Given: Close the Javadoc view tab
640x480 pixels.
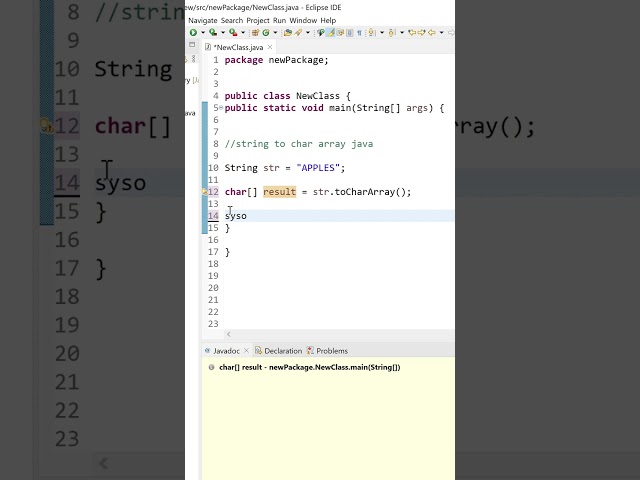Looking at the screenshot, I should pos(246,351).
